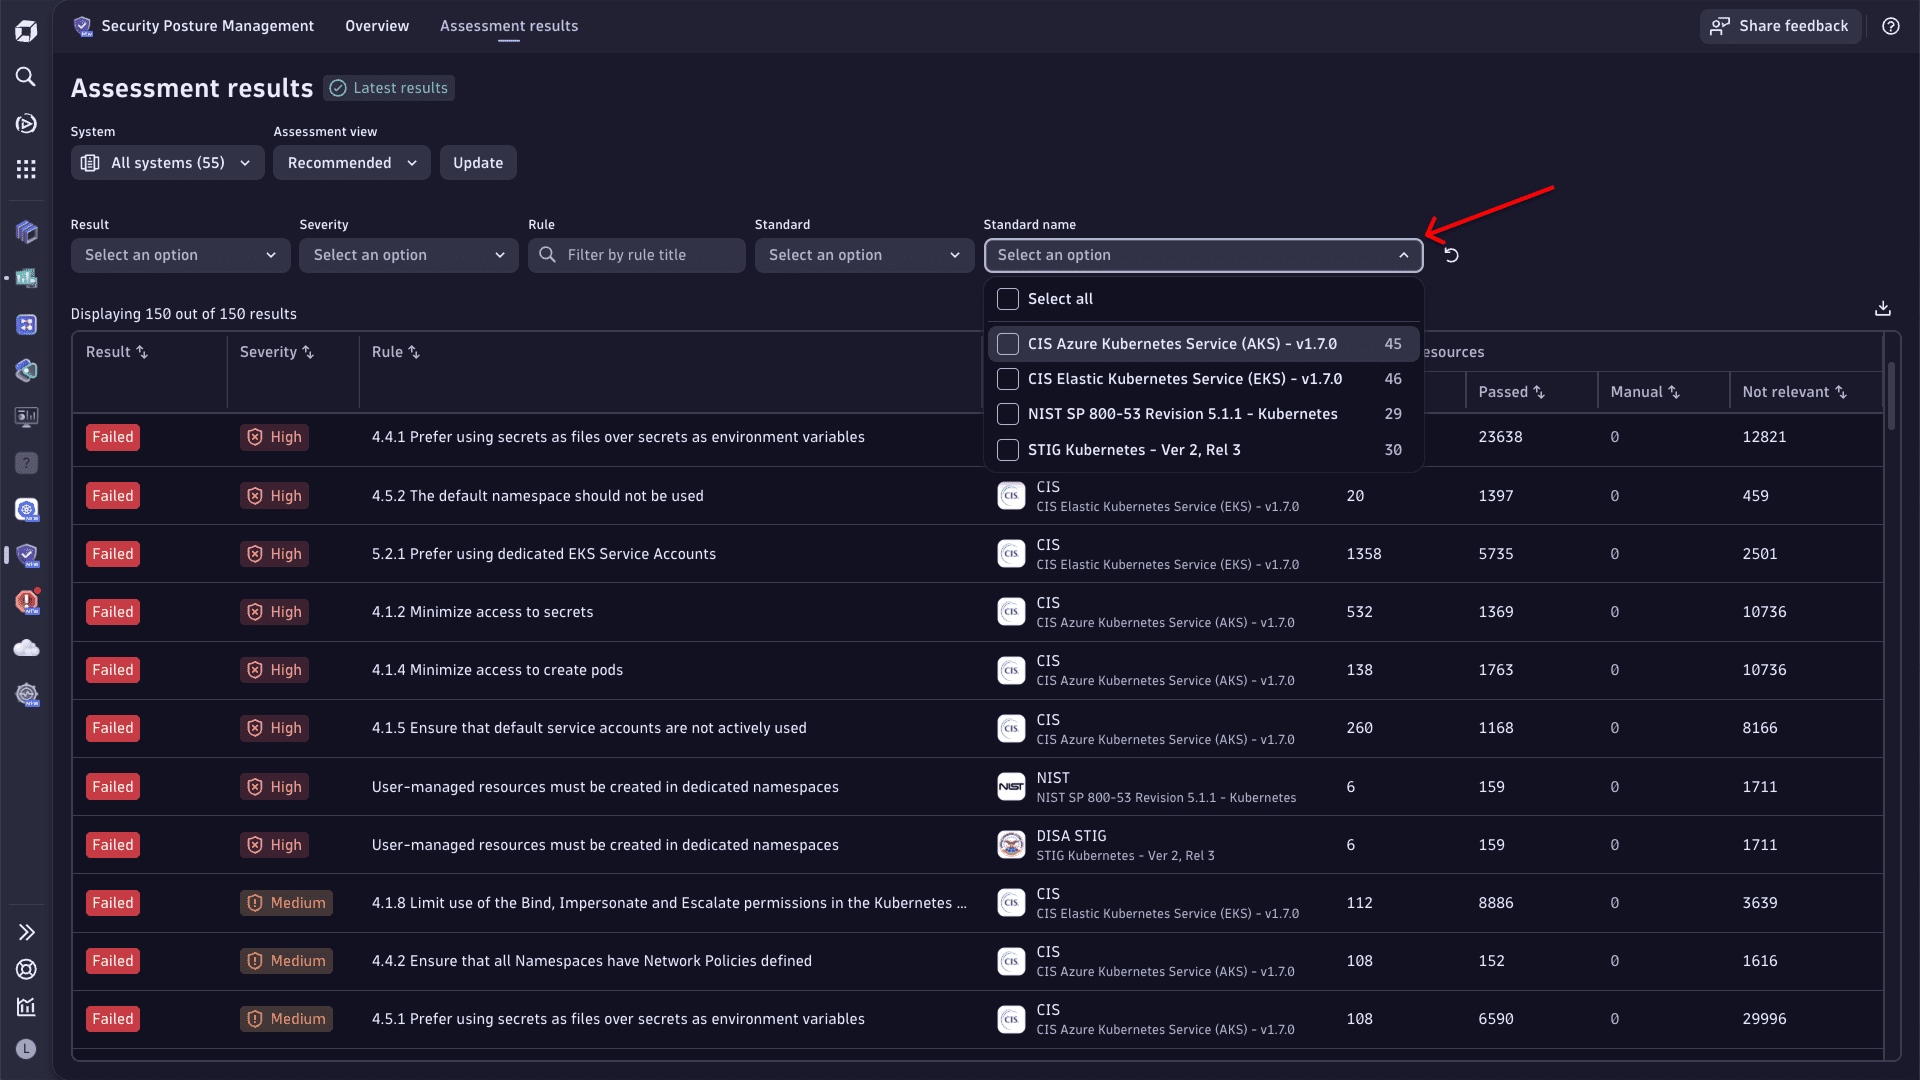The height and width of the screenshot is (1080, 1920).
Task: Click the download results icon
Action: tap(1882, 309)
